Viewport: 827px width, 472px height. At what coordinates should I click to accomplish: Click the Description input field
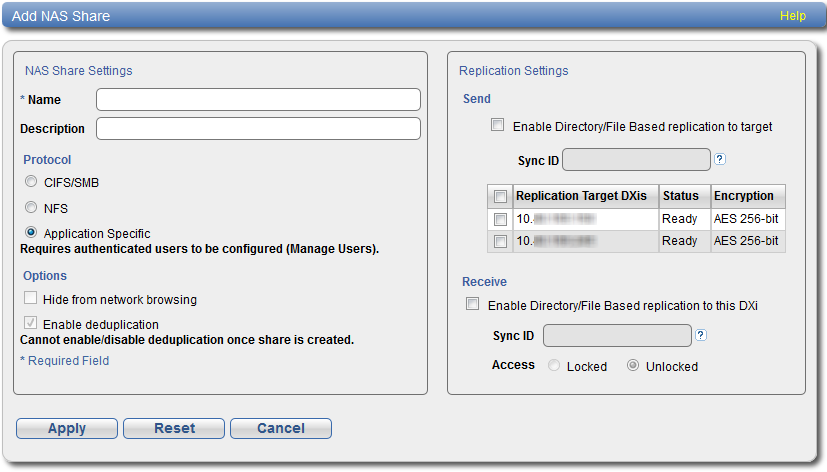258,128
